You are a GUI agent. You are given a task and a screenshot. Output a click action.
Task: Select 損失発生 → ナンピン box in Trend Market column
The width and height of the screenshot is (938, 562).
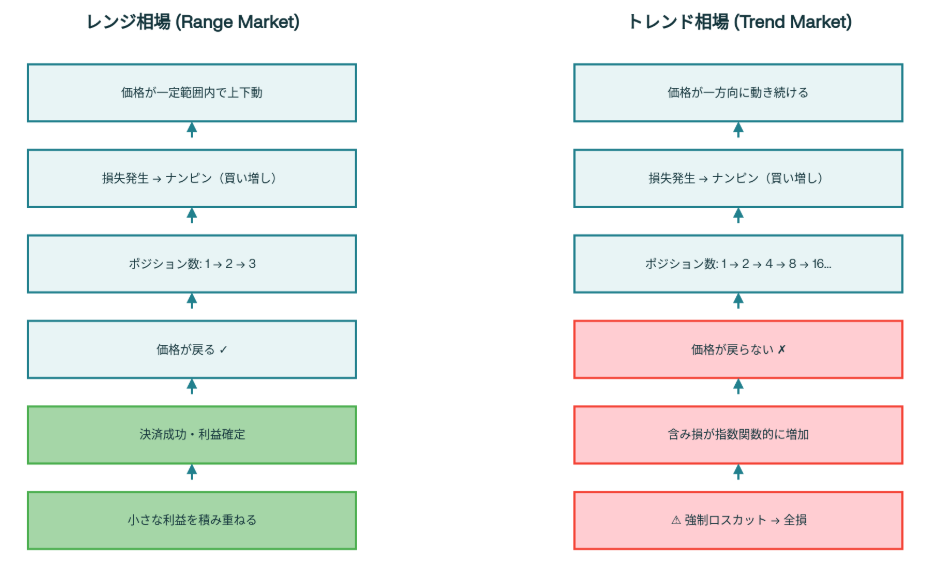[738, 178]
